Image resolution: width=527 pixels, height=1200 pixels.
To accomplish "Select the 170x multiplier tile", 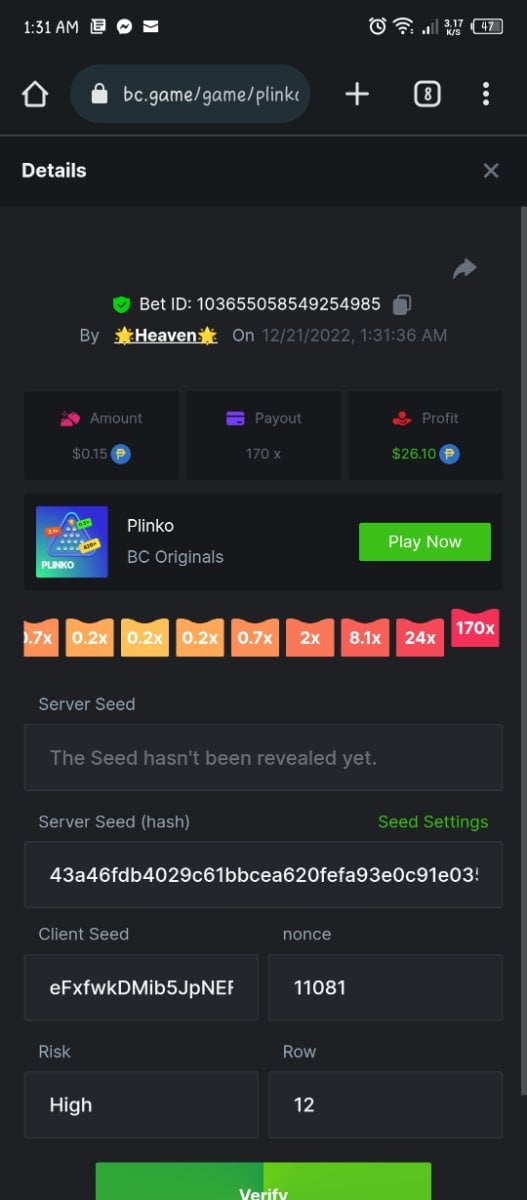I will coord(475,628).
